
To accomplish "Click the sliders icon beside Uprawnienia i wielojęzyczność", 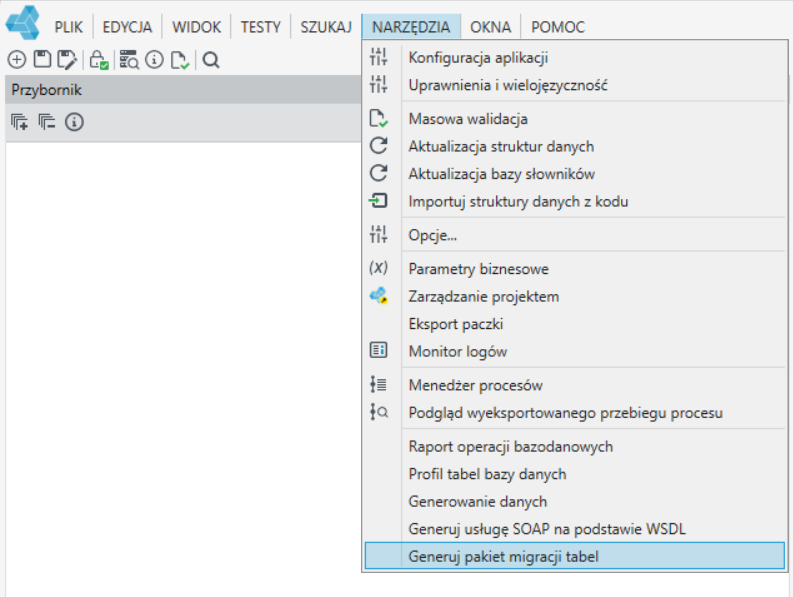I will [378, 84].
